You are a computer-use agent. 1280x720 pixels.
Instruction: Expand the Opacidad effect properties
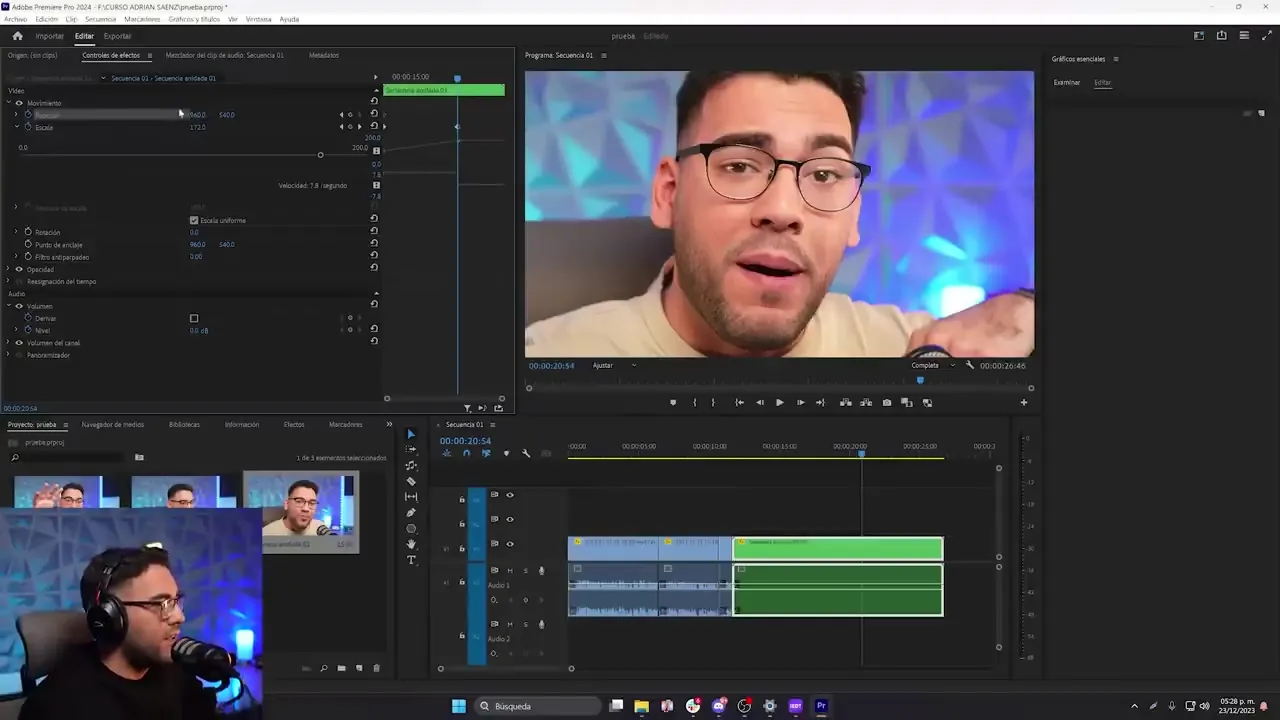(x=8, y=269)
